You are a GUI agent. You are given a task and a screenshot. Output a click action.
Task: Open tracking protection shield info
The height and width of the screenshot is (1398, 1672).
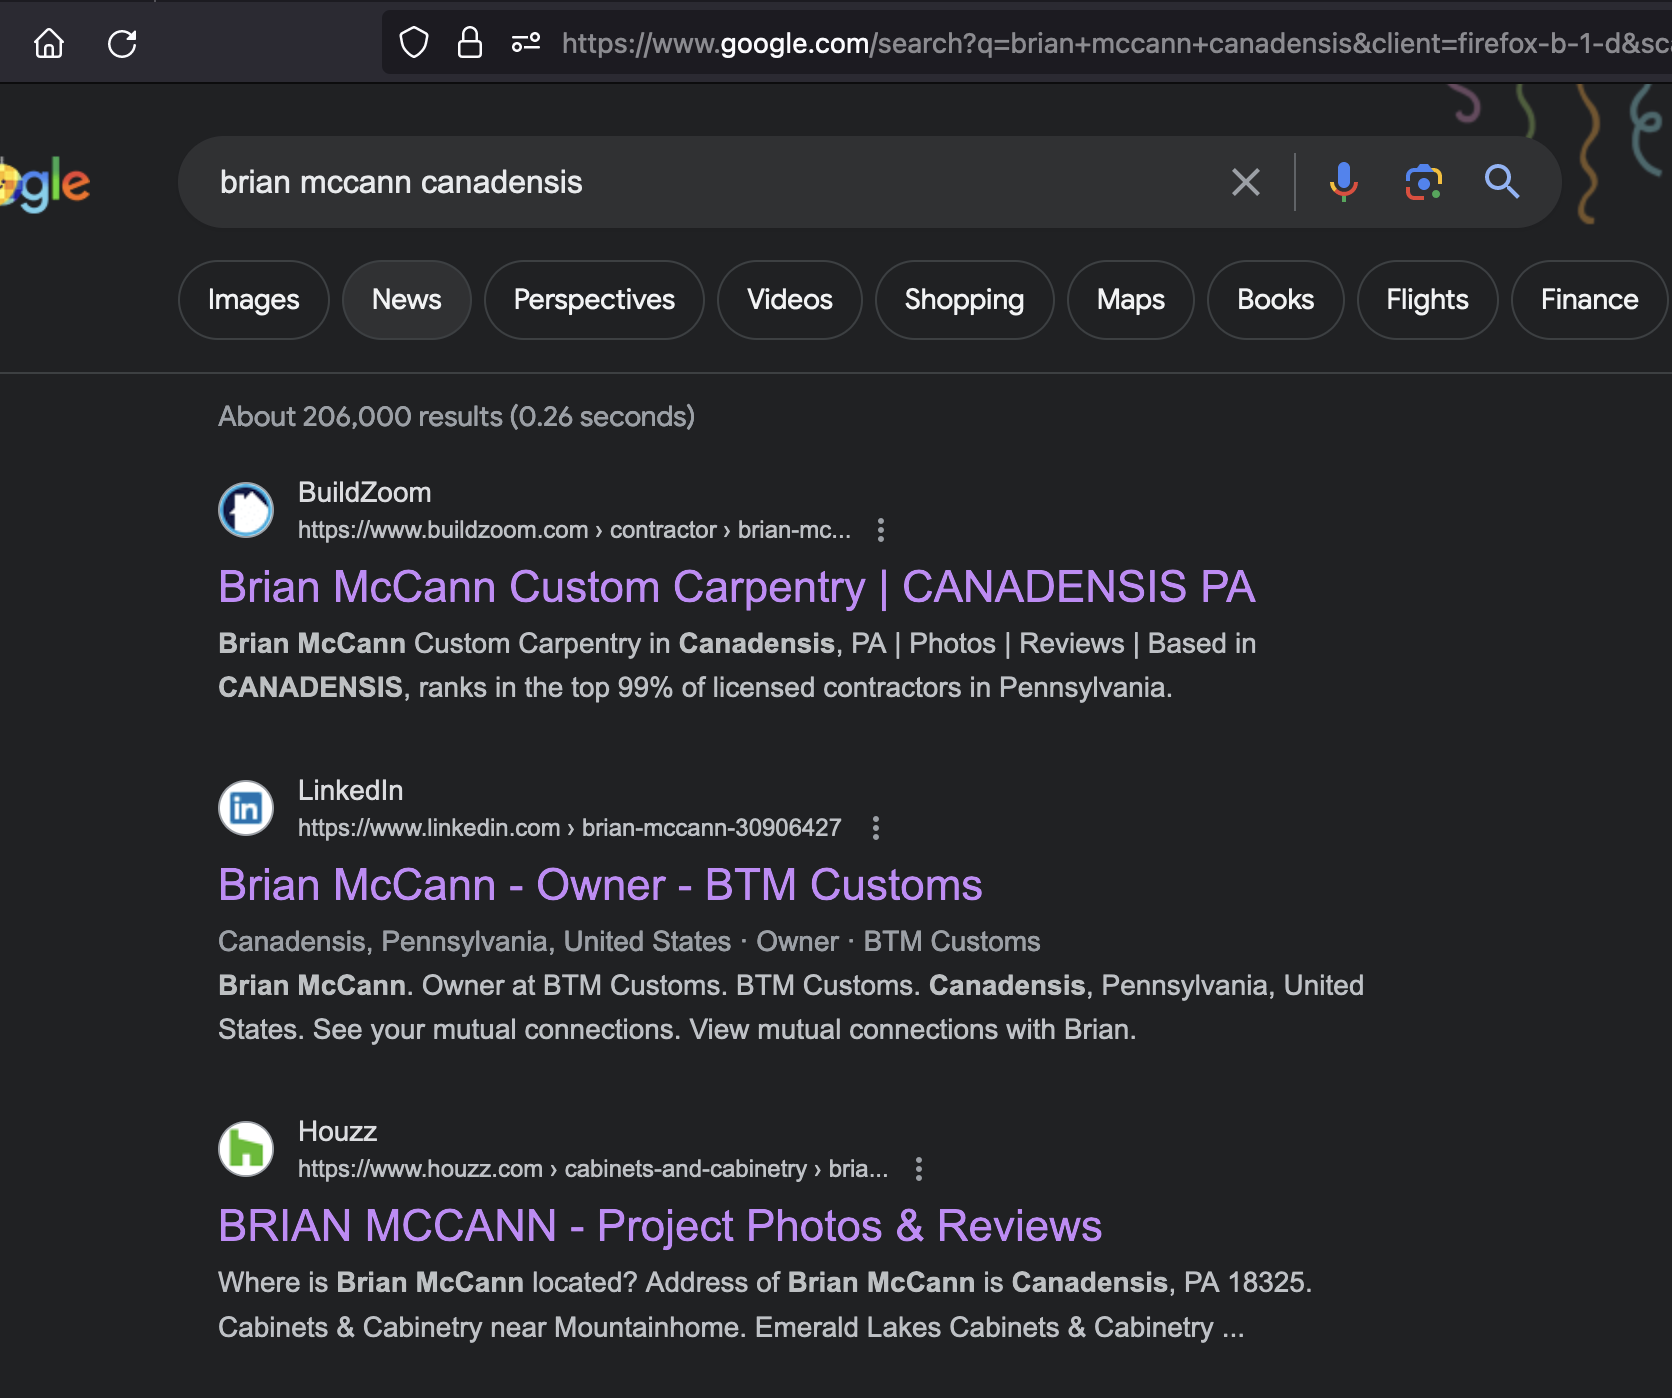click(414, 43)
